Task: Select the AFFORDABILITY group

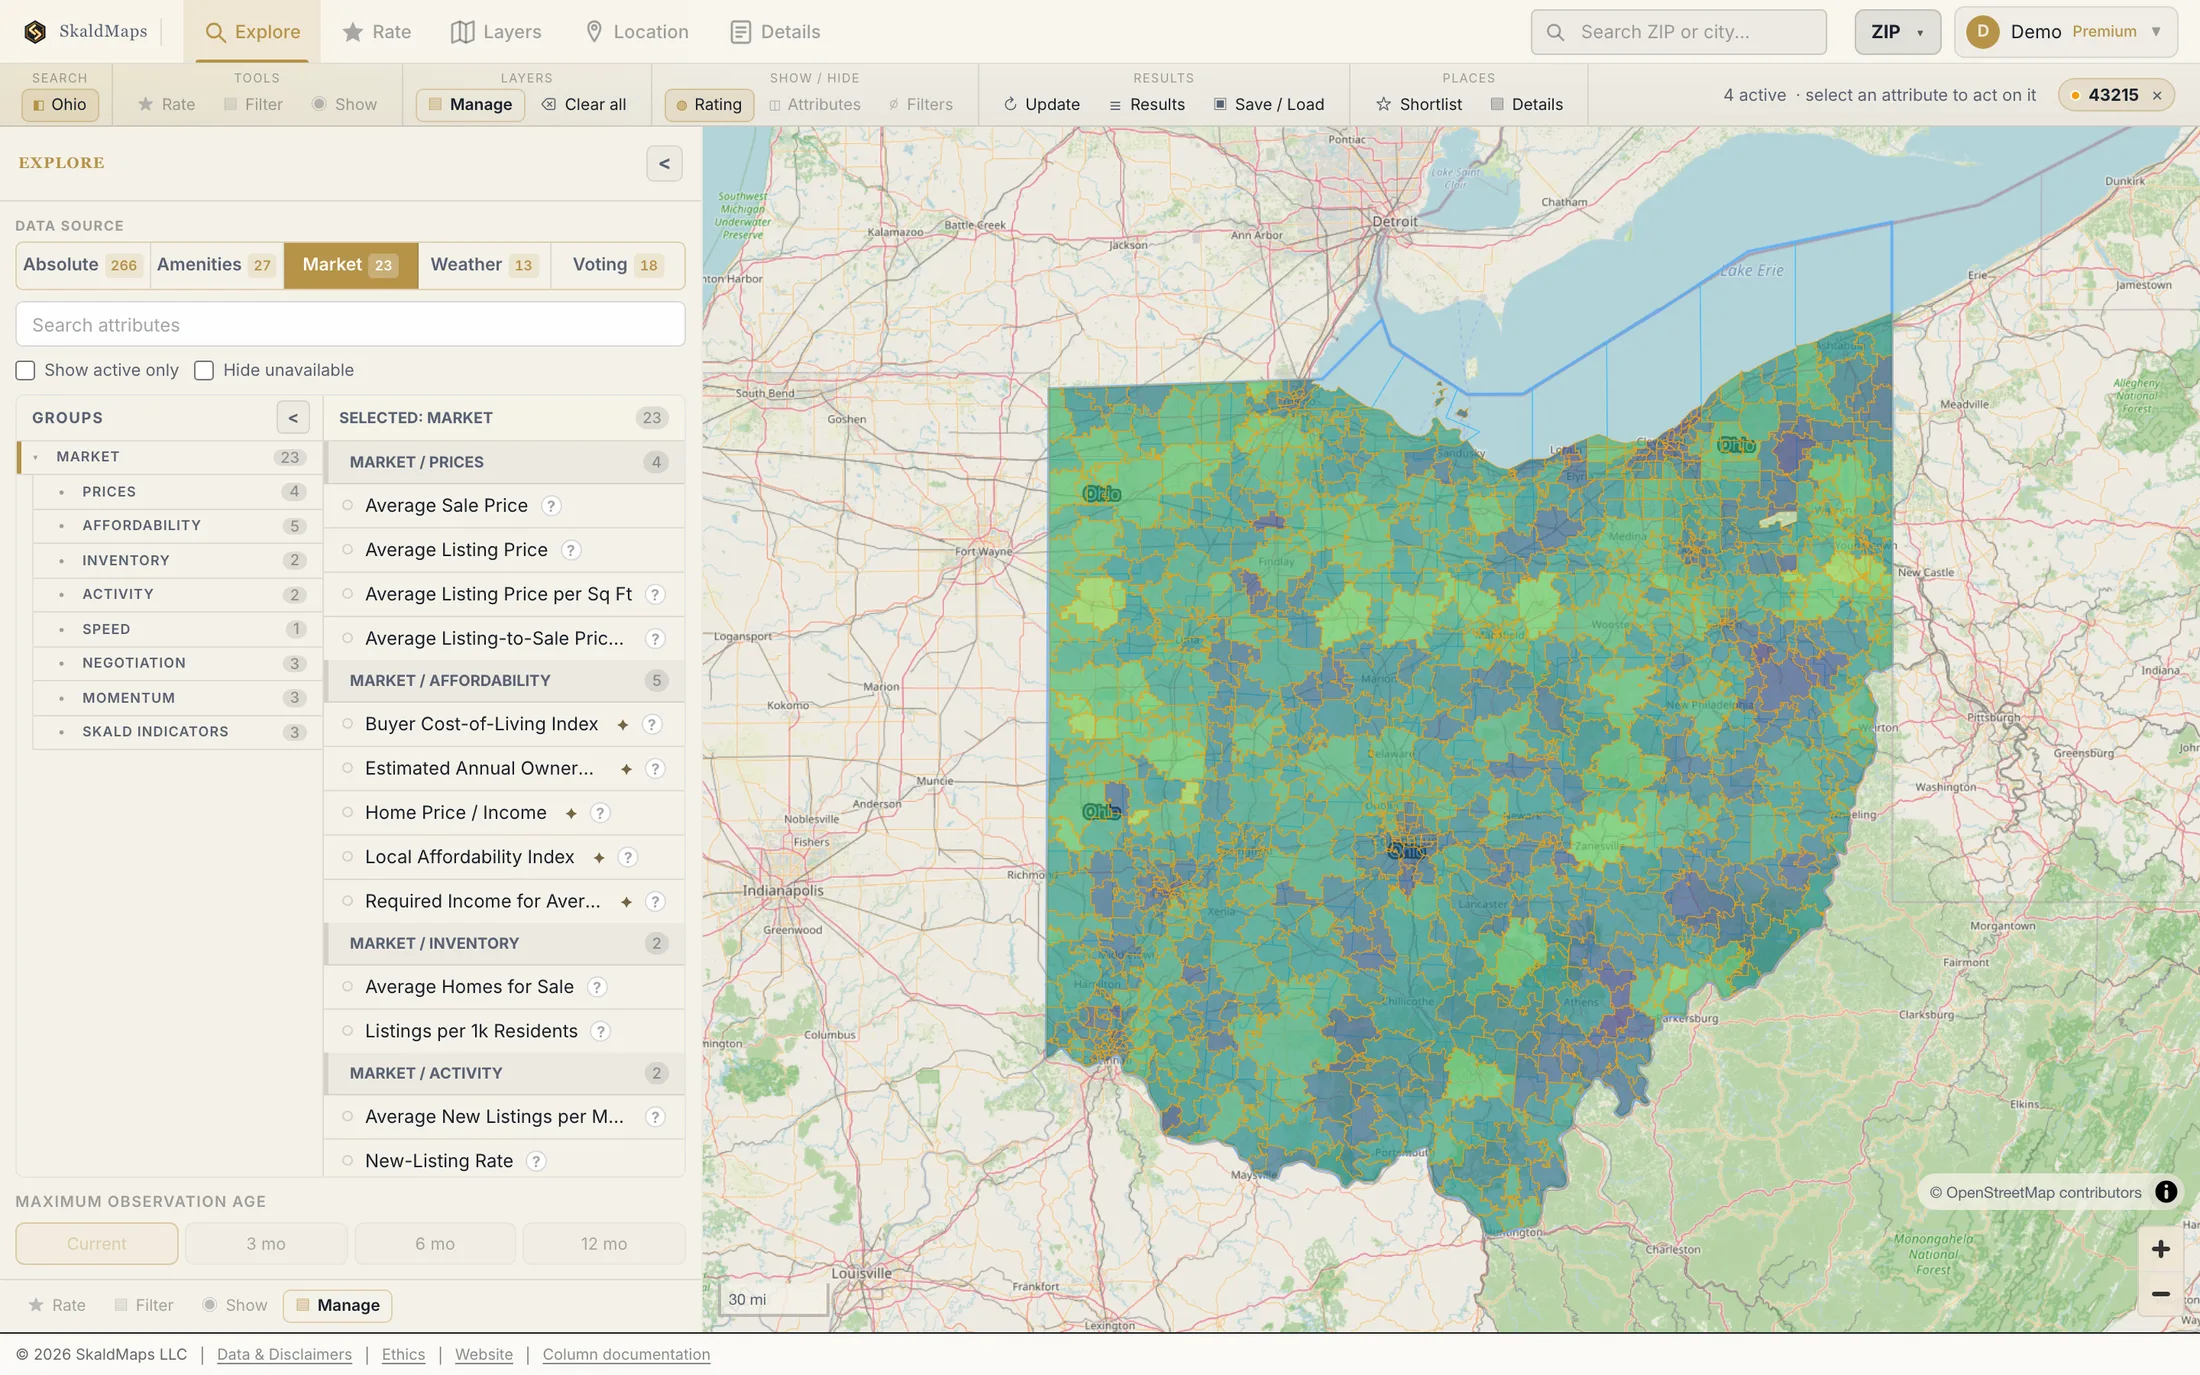Action: click(x=177, y=526)
